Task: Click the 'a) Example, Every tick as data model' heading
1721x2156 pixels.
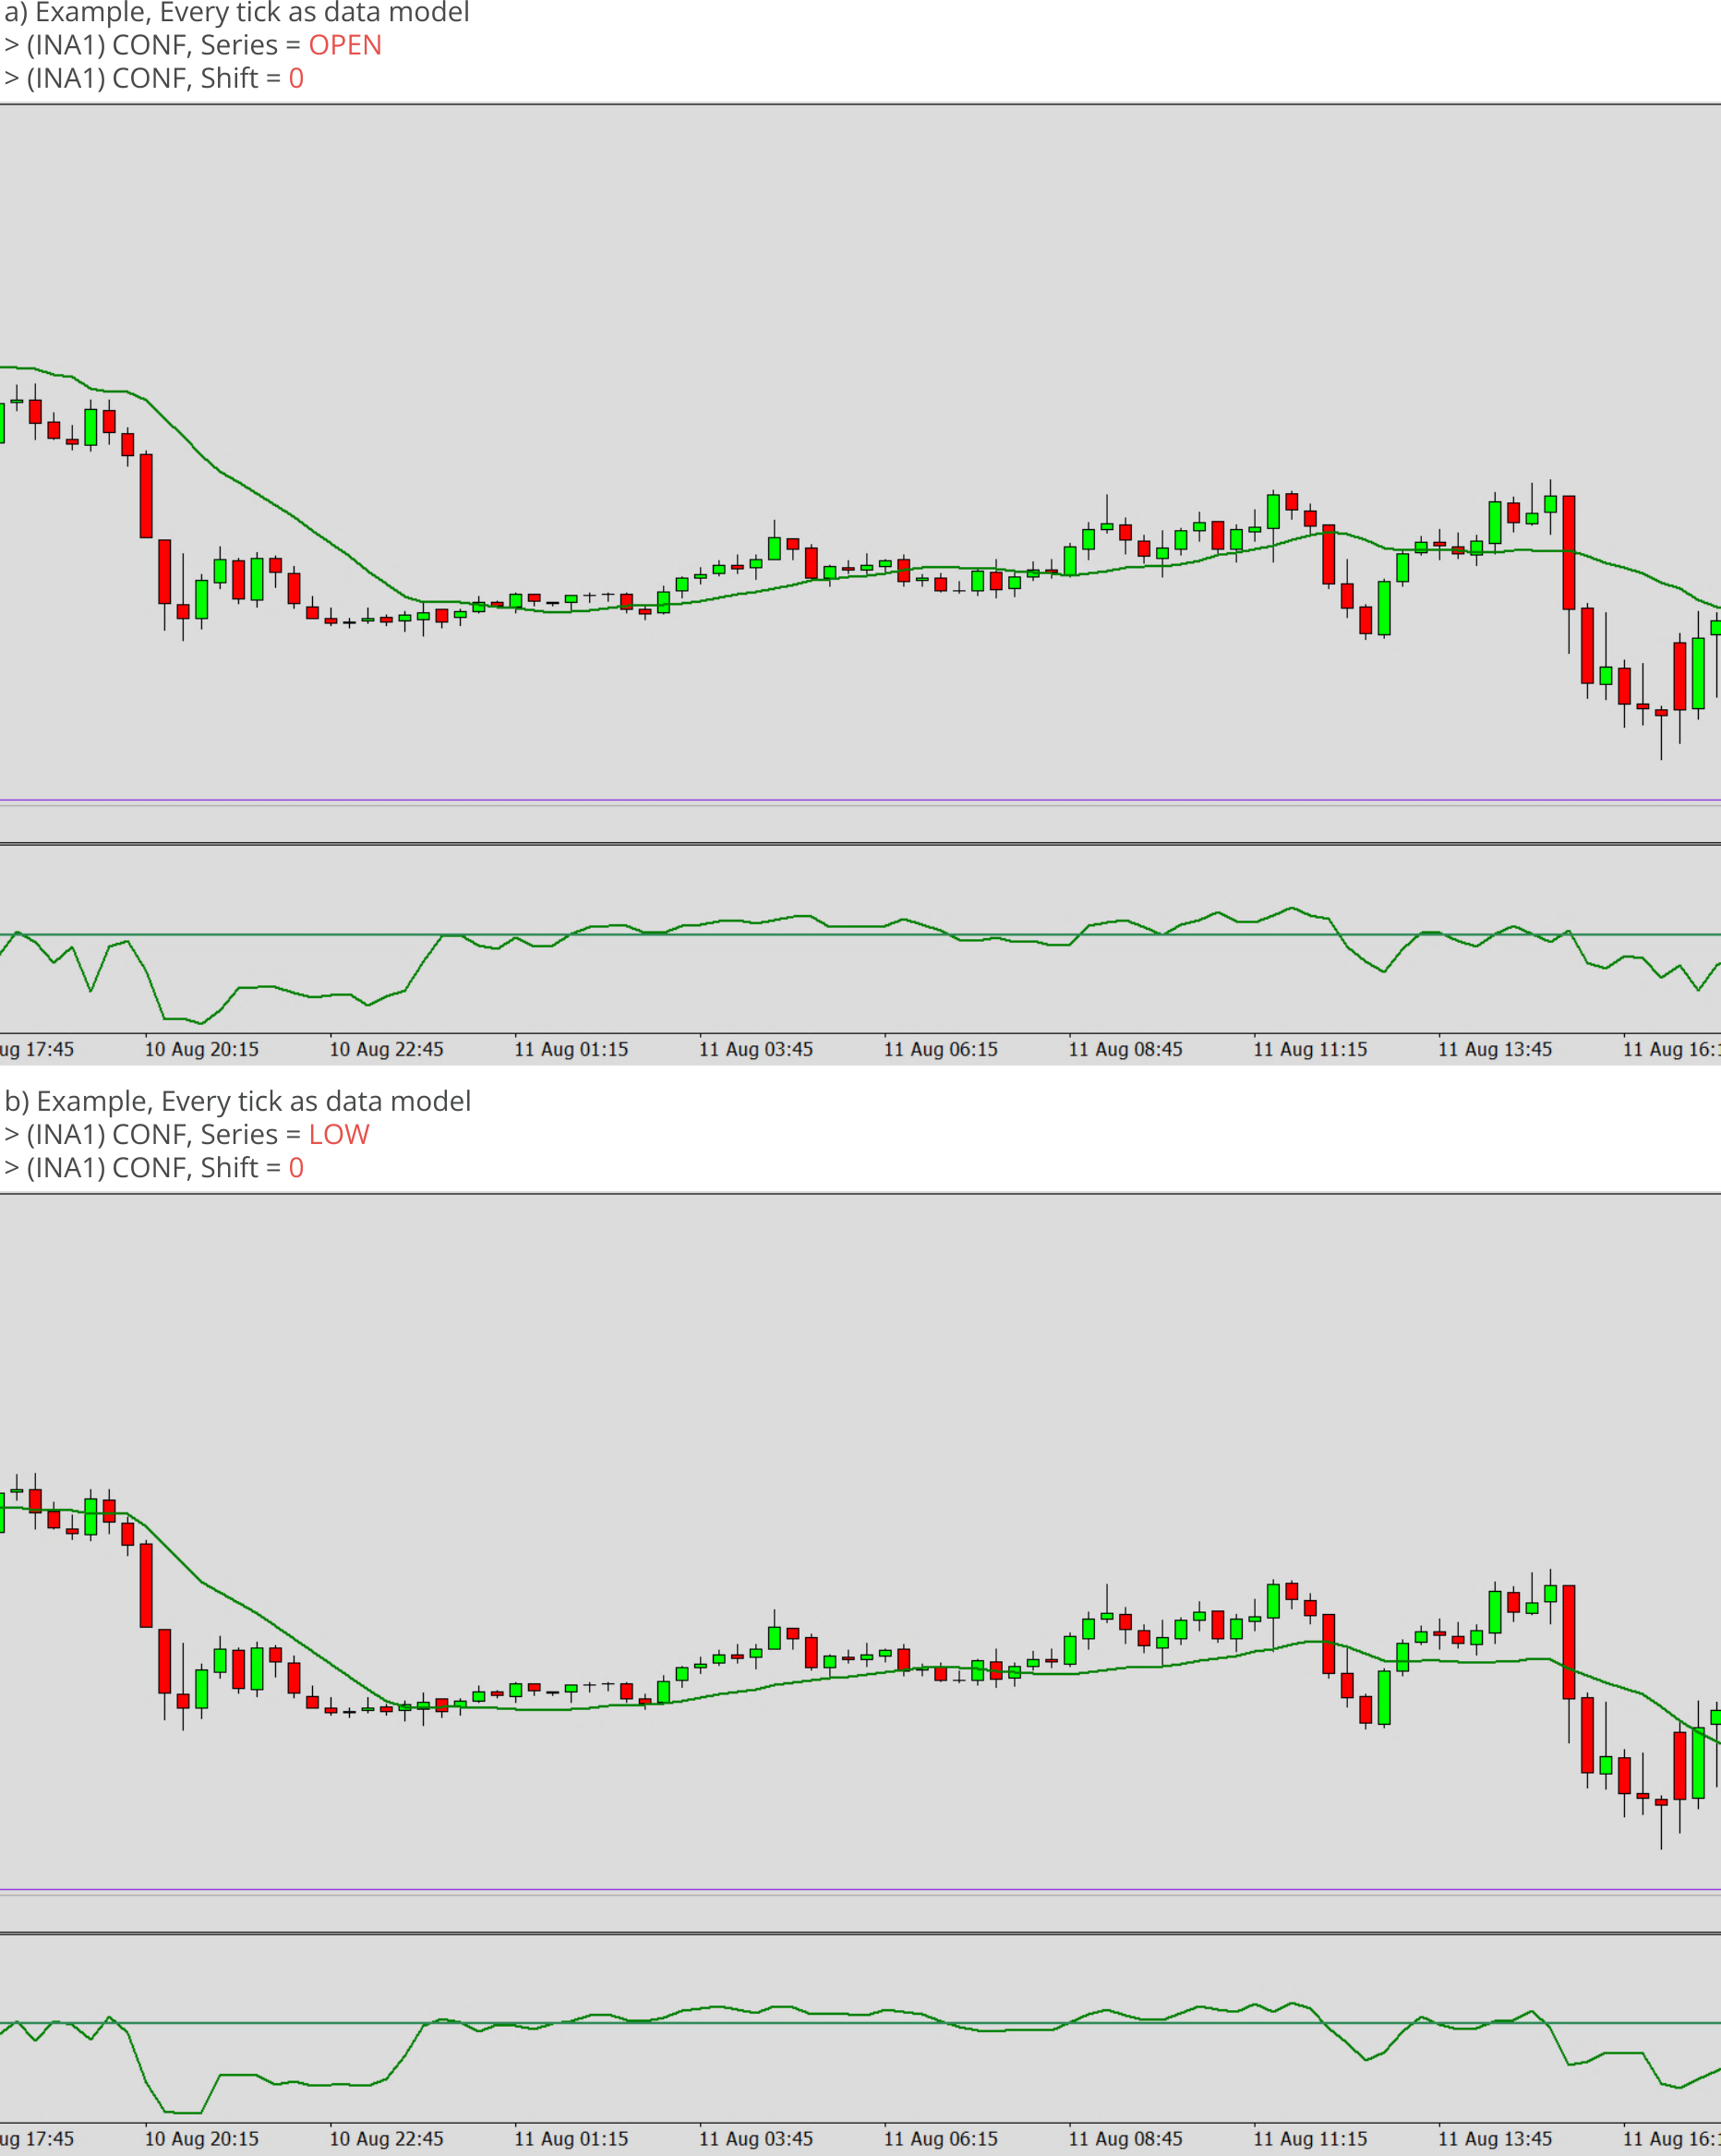Action: coord(237,13)
